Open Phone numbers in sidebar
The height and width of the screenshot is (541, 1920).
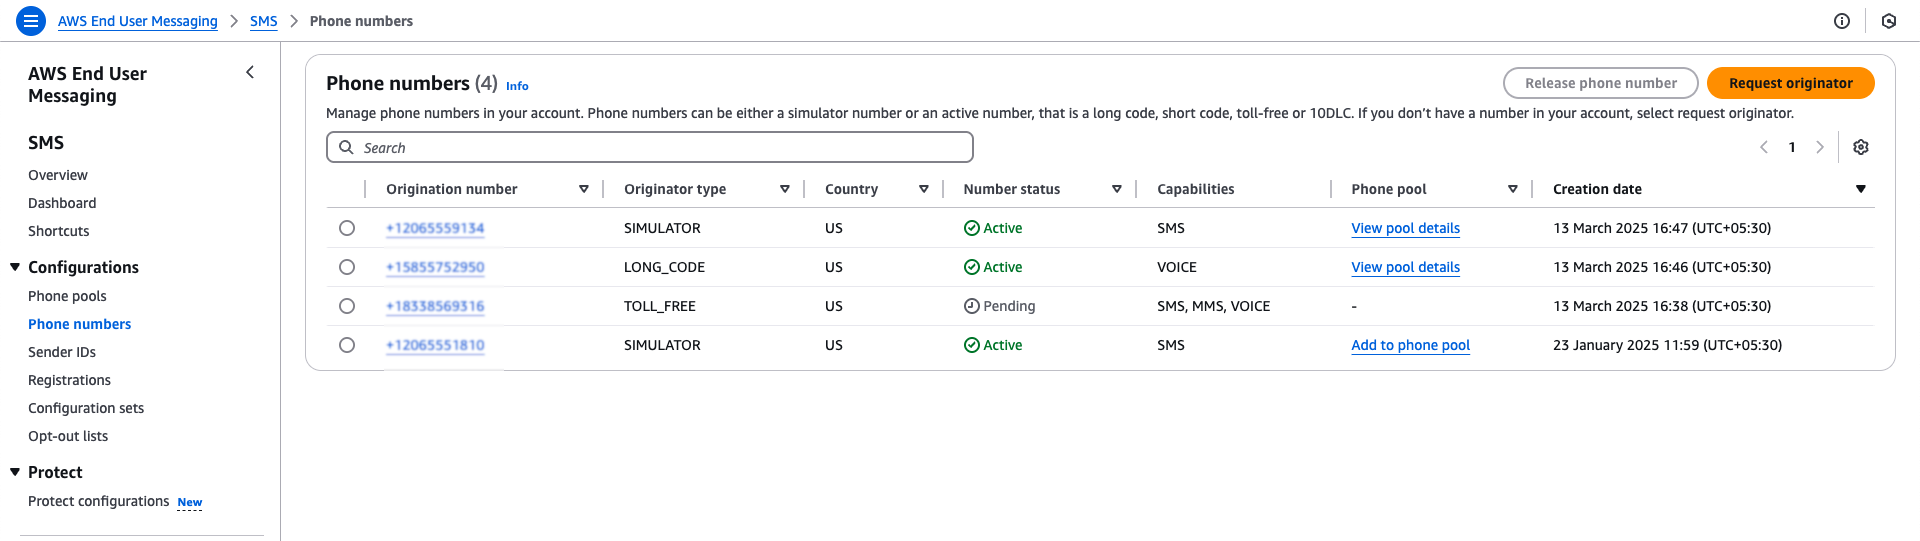(80, 324)
